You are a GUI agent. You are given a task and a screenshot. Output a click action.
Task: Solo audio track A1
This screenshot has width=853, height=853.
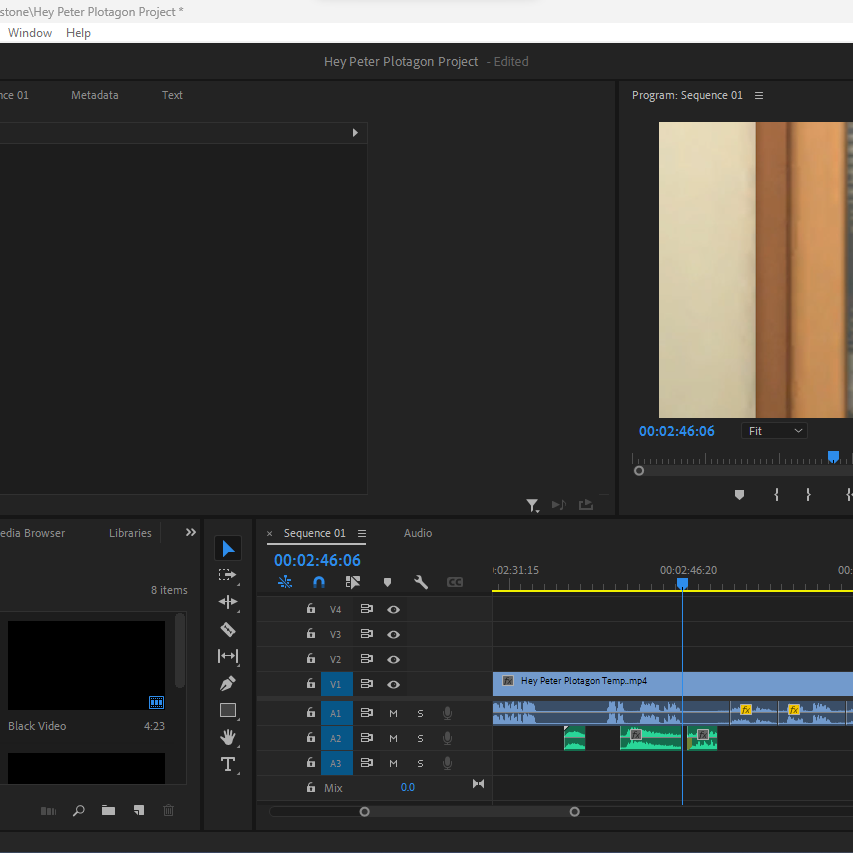(420, 713)
